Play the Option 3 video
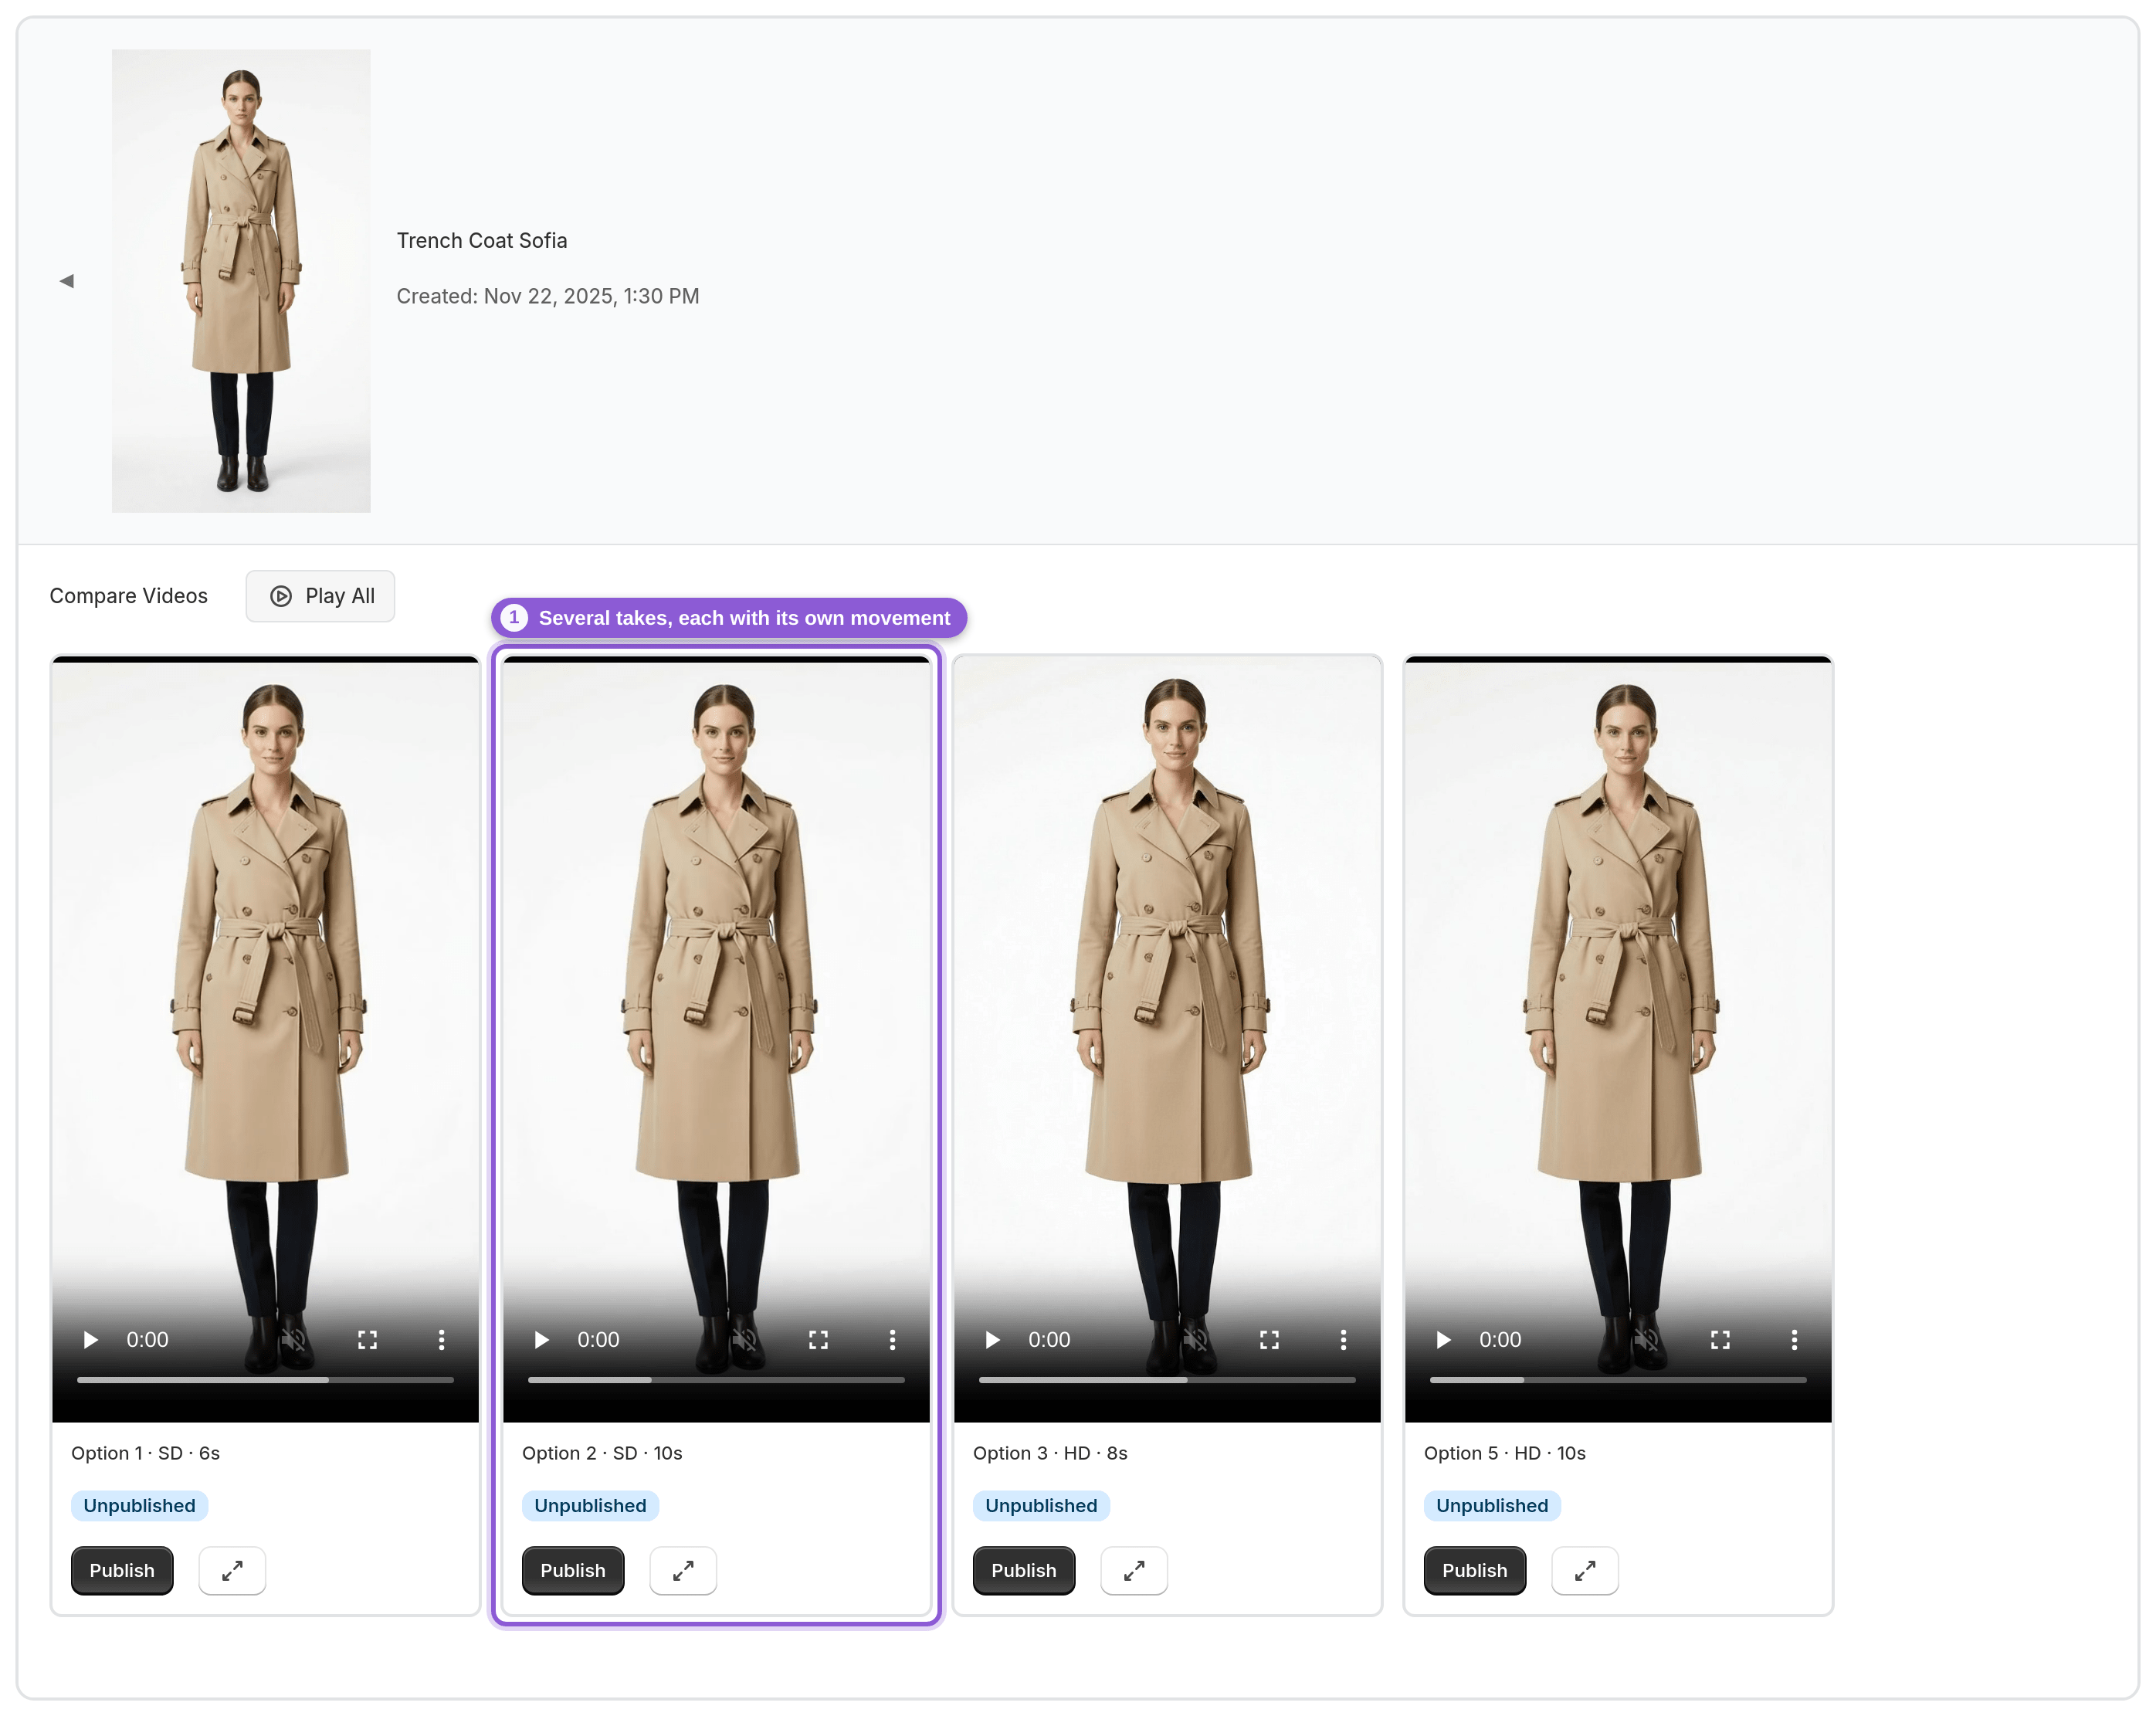 point(992,1340)
